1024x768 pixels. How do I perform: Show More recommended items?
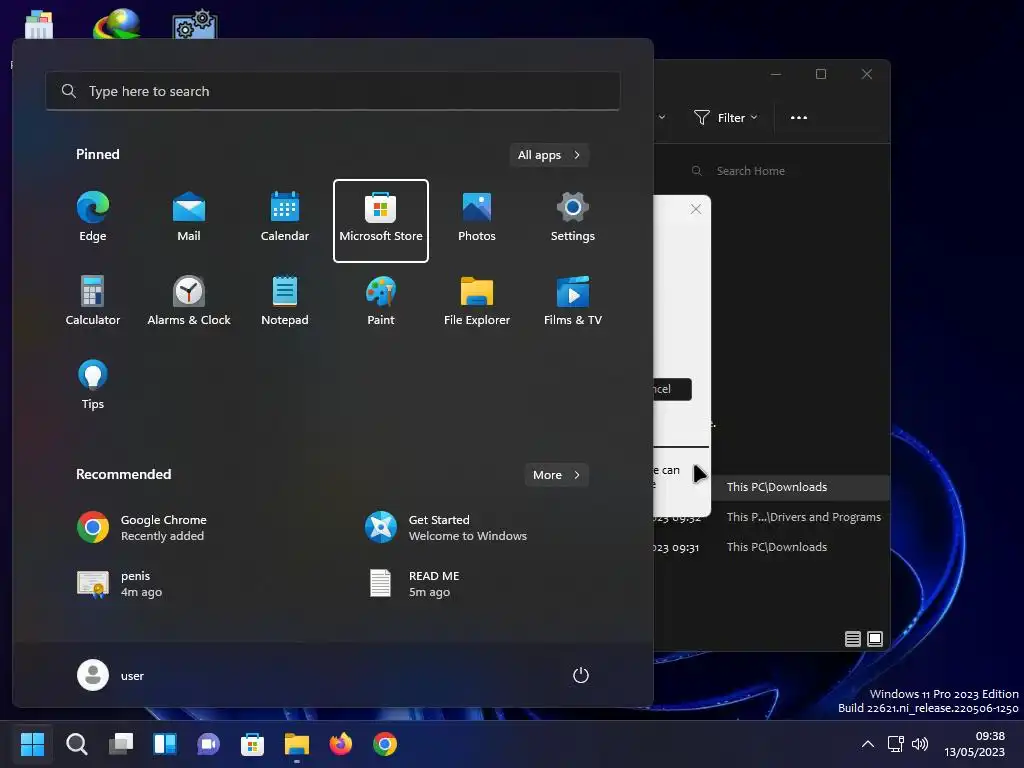[556, 475]
